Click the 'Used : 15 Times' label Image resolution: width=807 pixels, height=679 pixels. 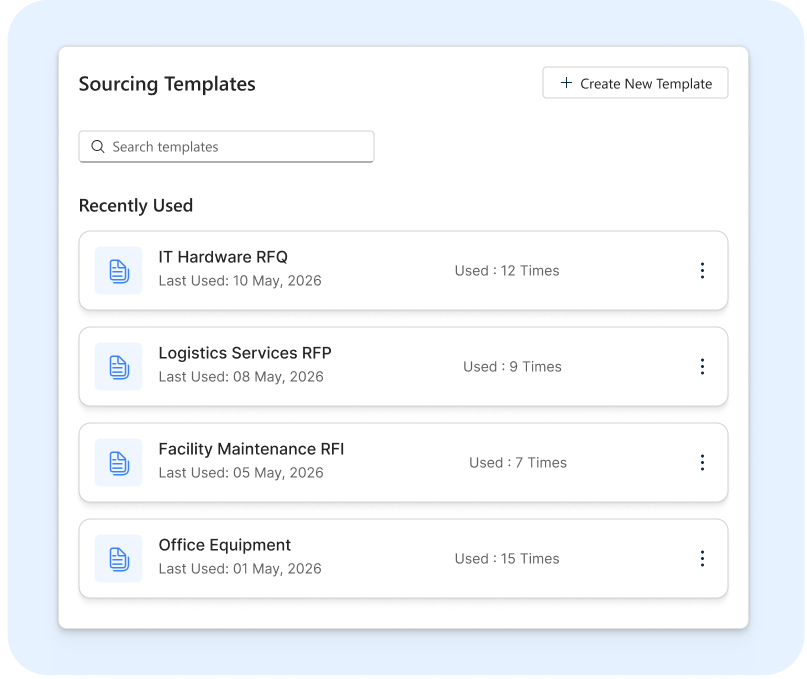pyautogui.click(x=507, y=559)
